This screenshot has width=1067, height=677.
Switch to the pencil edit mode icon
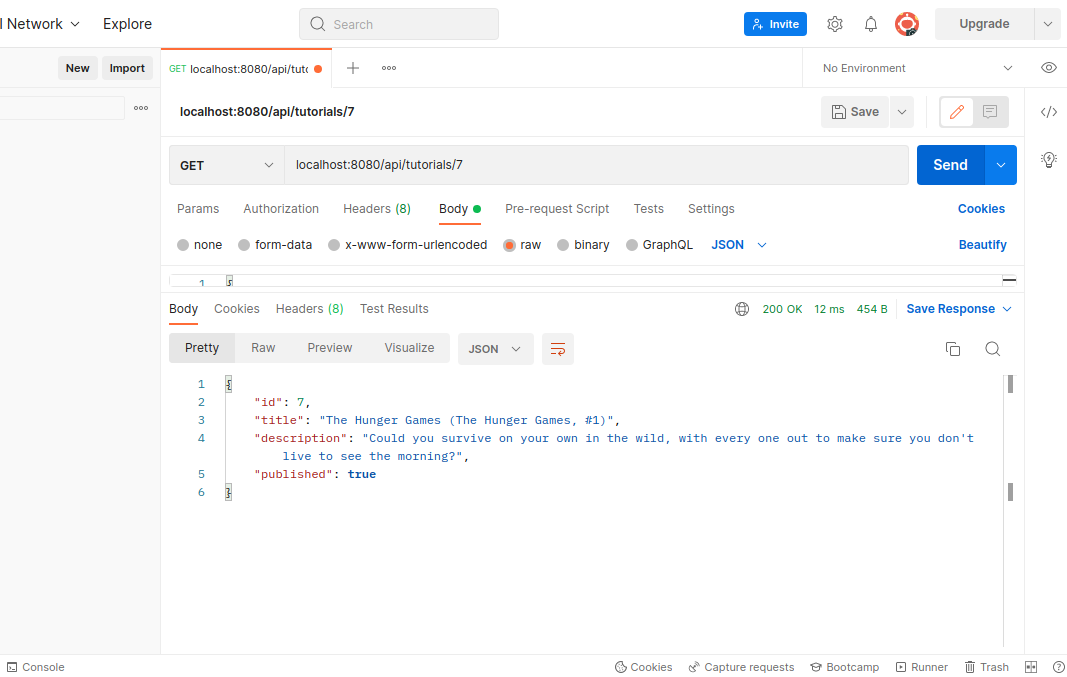pyautogui.click(x=957, y=112)
